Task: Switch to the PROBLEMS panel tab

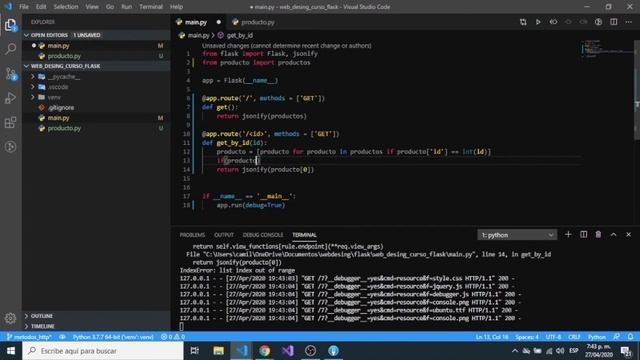Action: point(192,235)
